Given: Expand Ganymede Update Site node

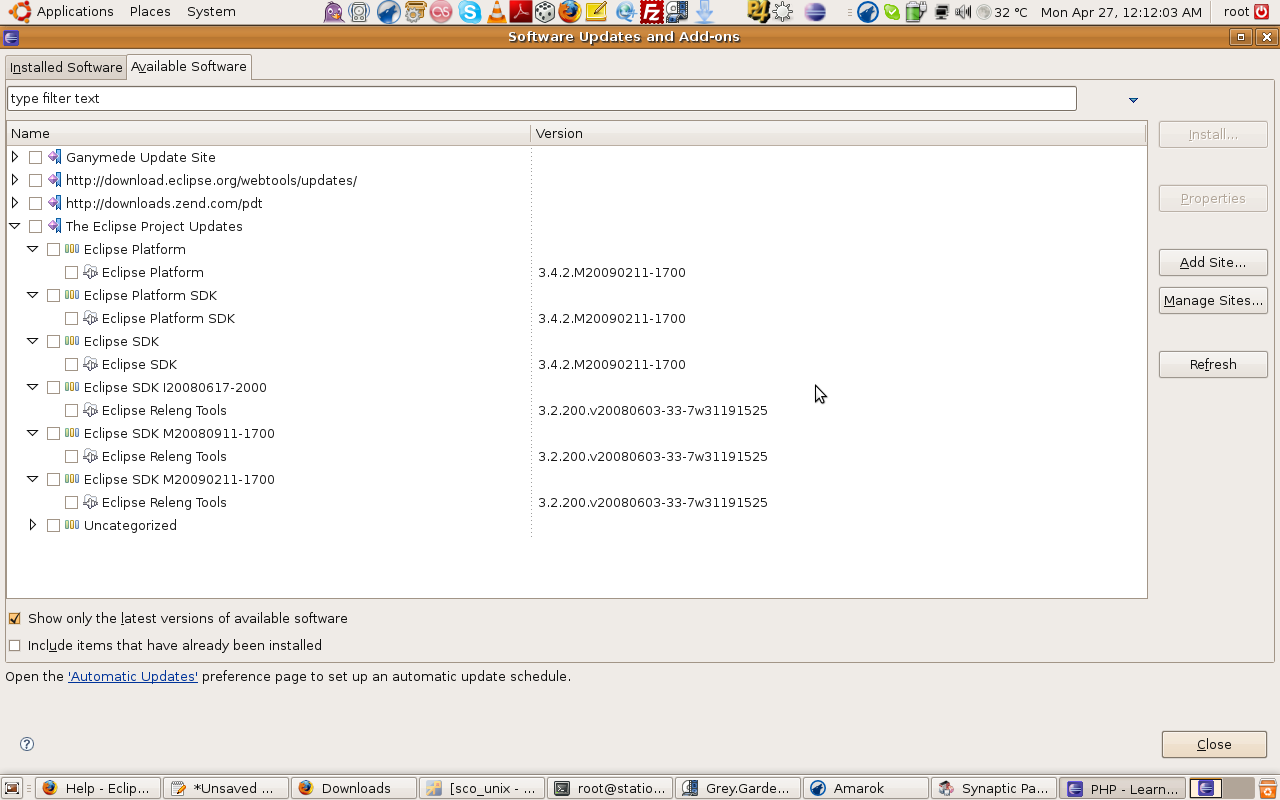Looking at the screenshot, I should 14,157.
